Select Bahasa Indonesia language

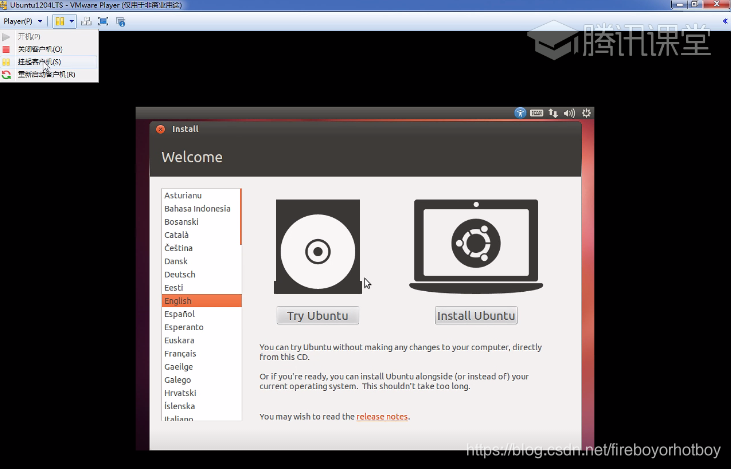pyautogui.click(x=200, y=208)
